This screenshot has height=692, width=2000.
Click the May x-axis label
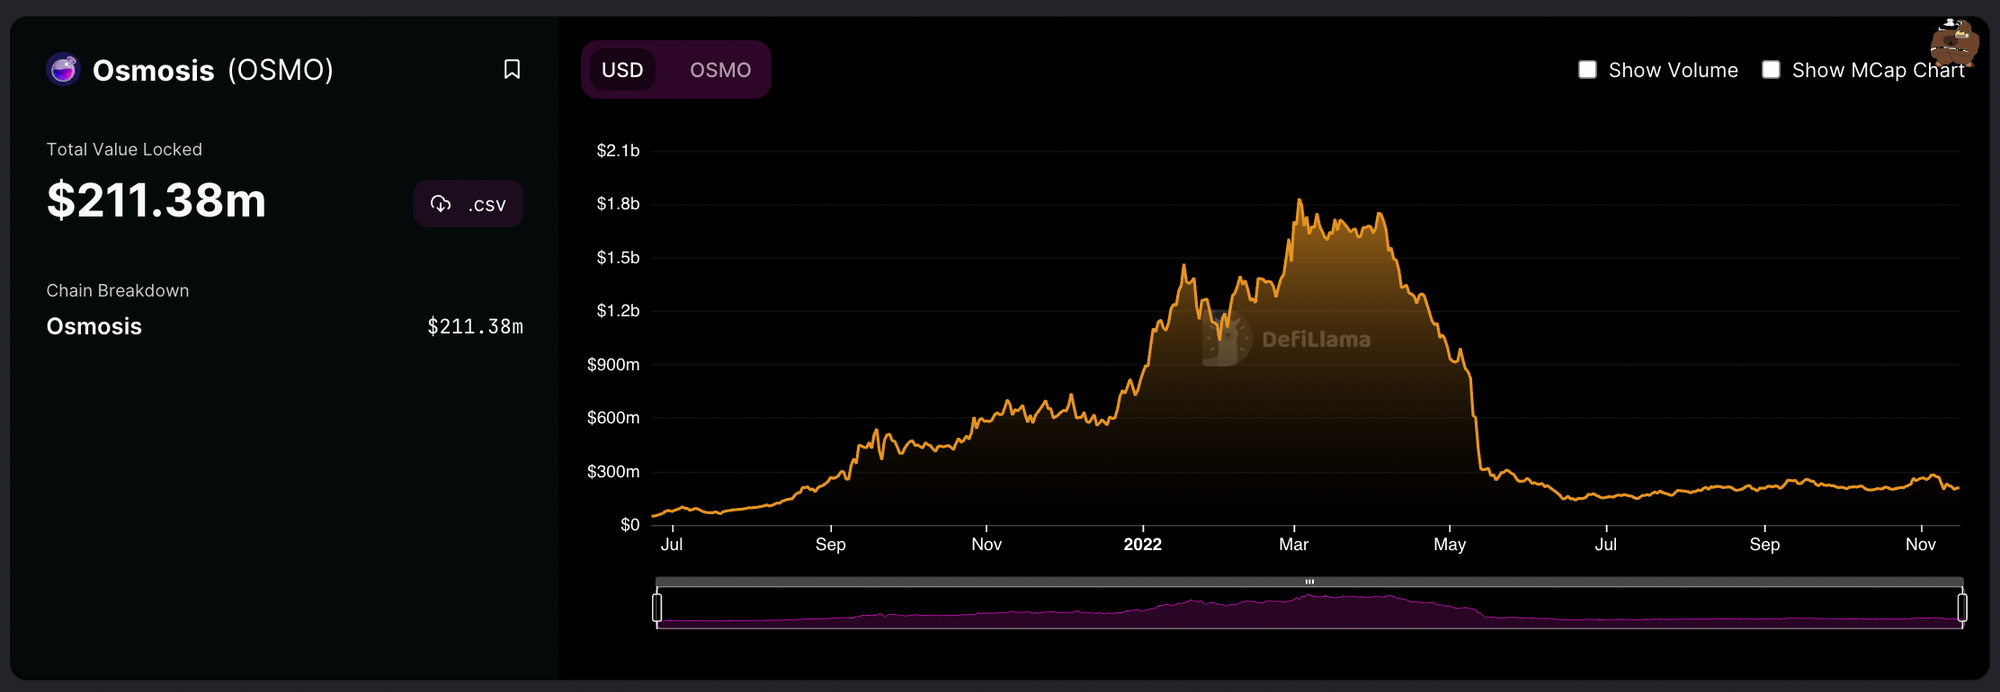pyautogui.click(x=1449, y=544)
